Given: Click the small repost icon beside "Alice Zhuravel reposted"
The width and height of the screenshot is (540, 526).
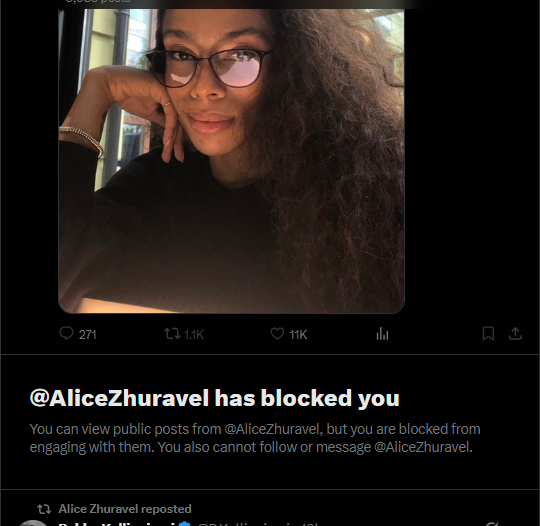Looking at the screenshot, I should tap(44, 509).
